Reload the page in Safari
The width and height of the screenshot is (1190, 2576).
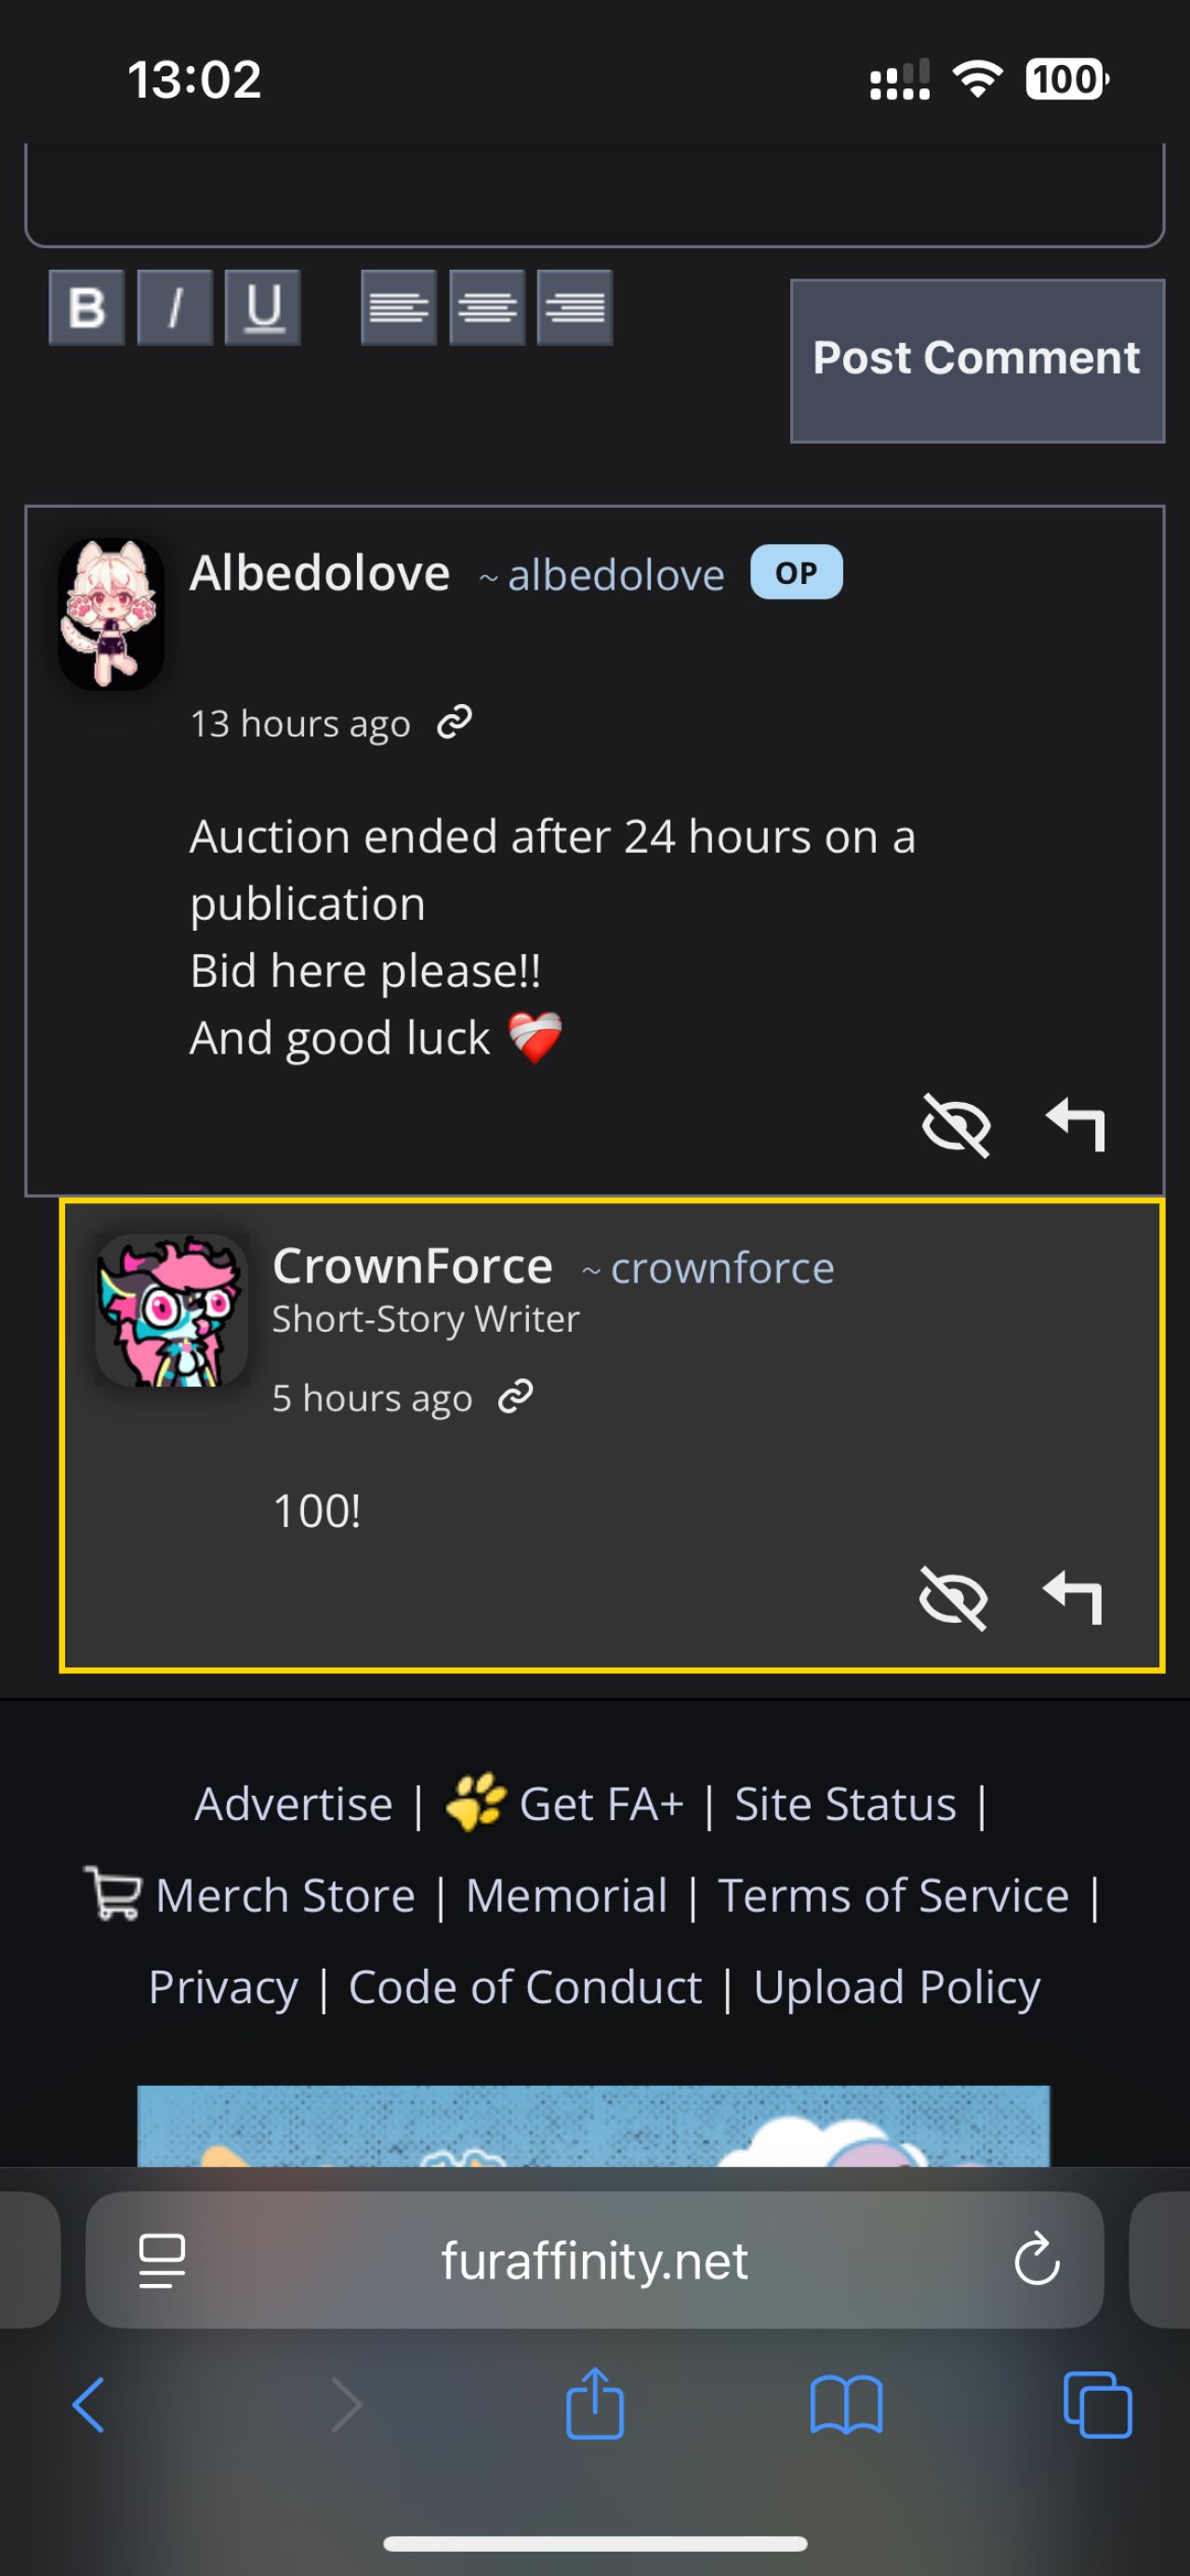[1036, 2258]
